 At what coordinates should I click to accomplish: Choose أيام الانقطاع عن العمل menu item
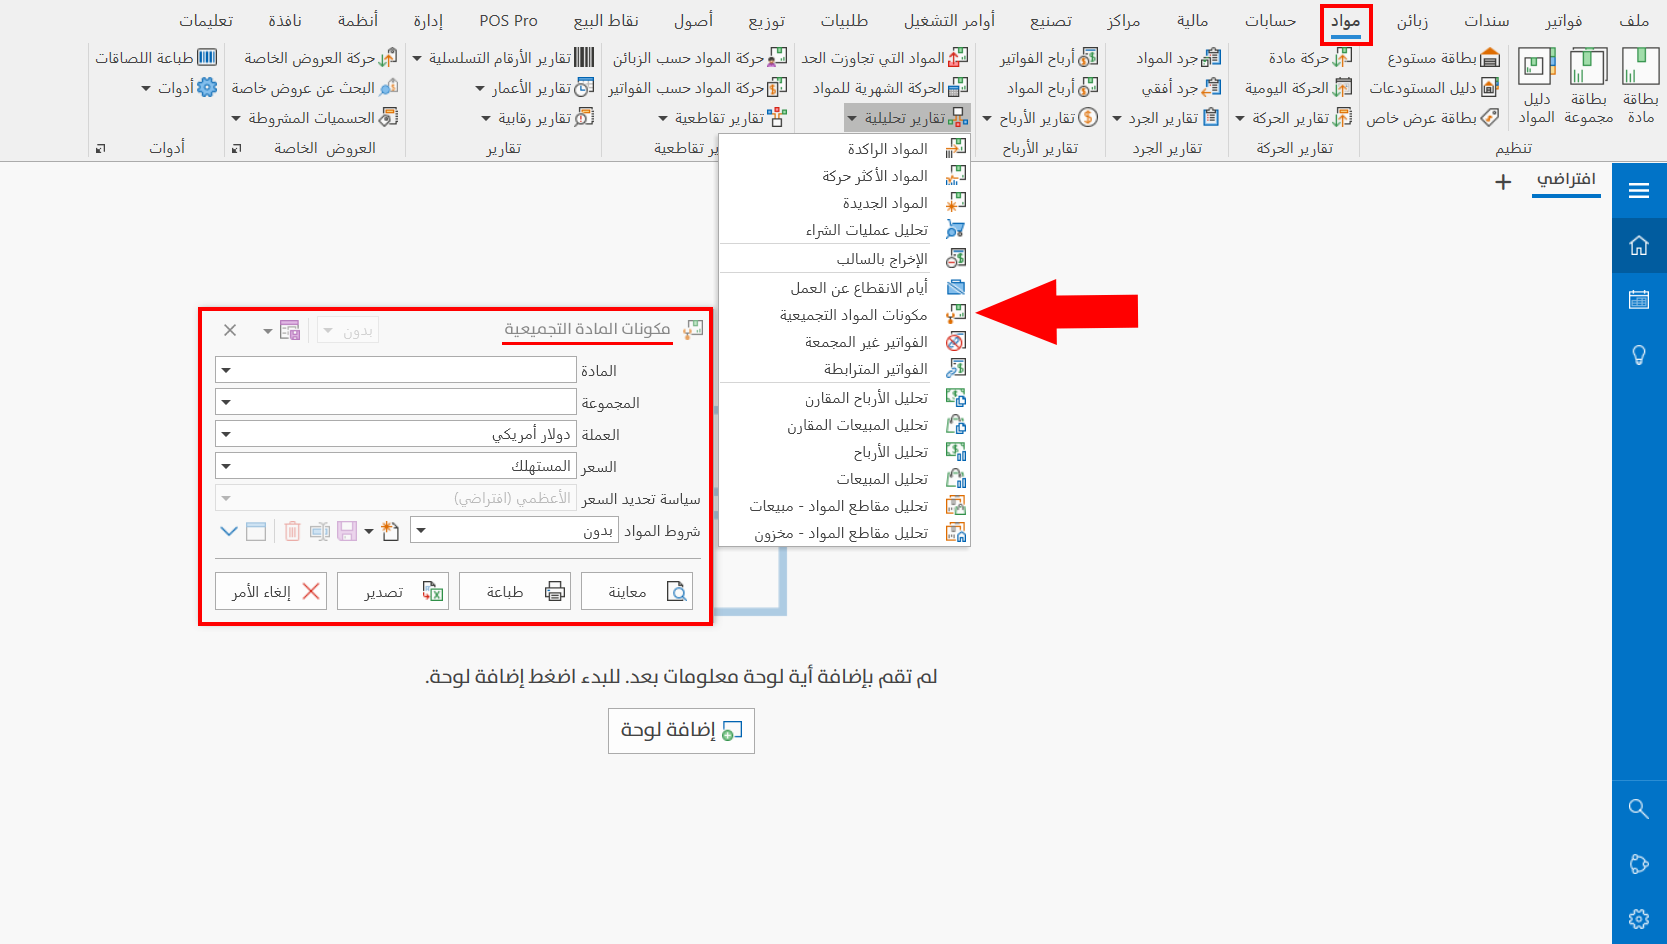[844, 288]
